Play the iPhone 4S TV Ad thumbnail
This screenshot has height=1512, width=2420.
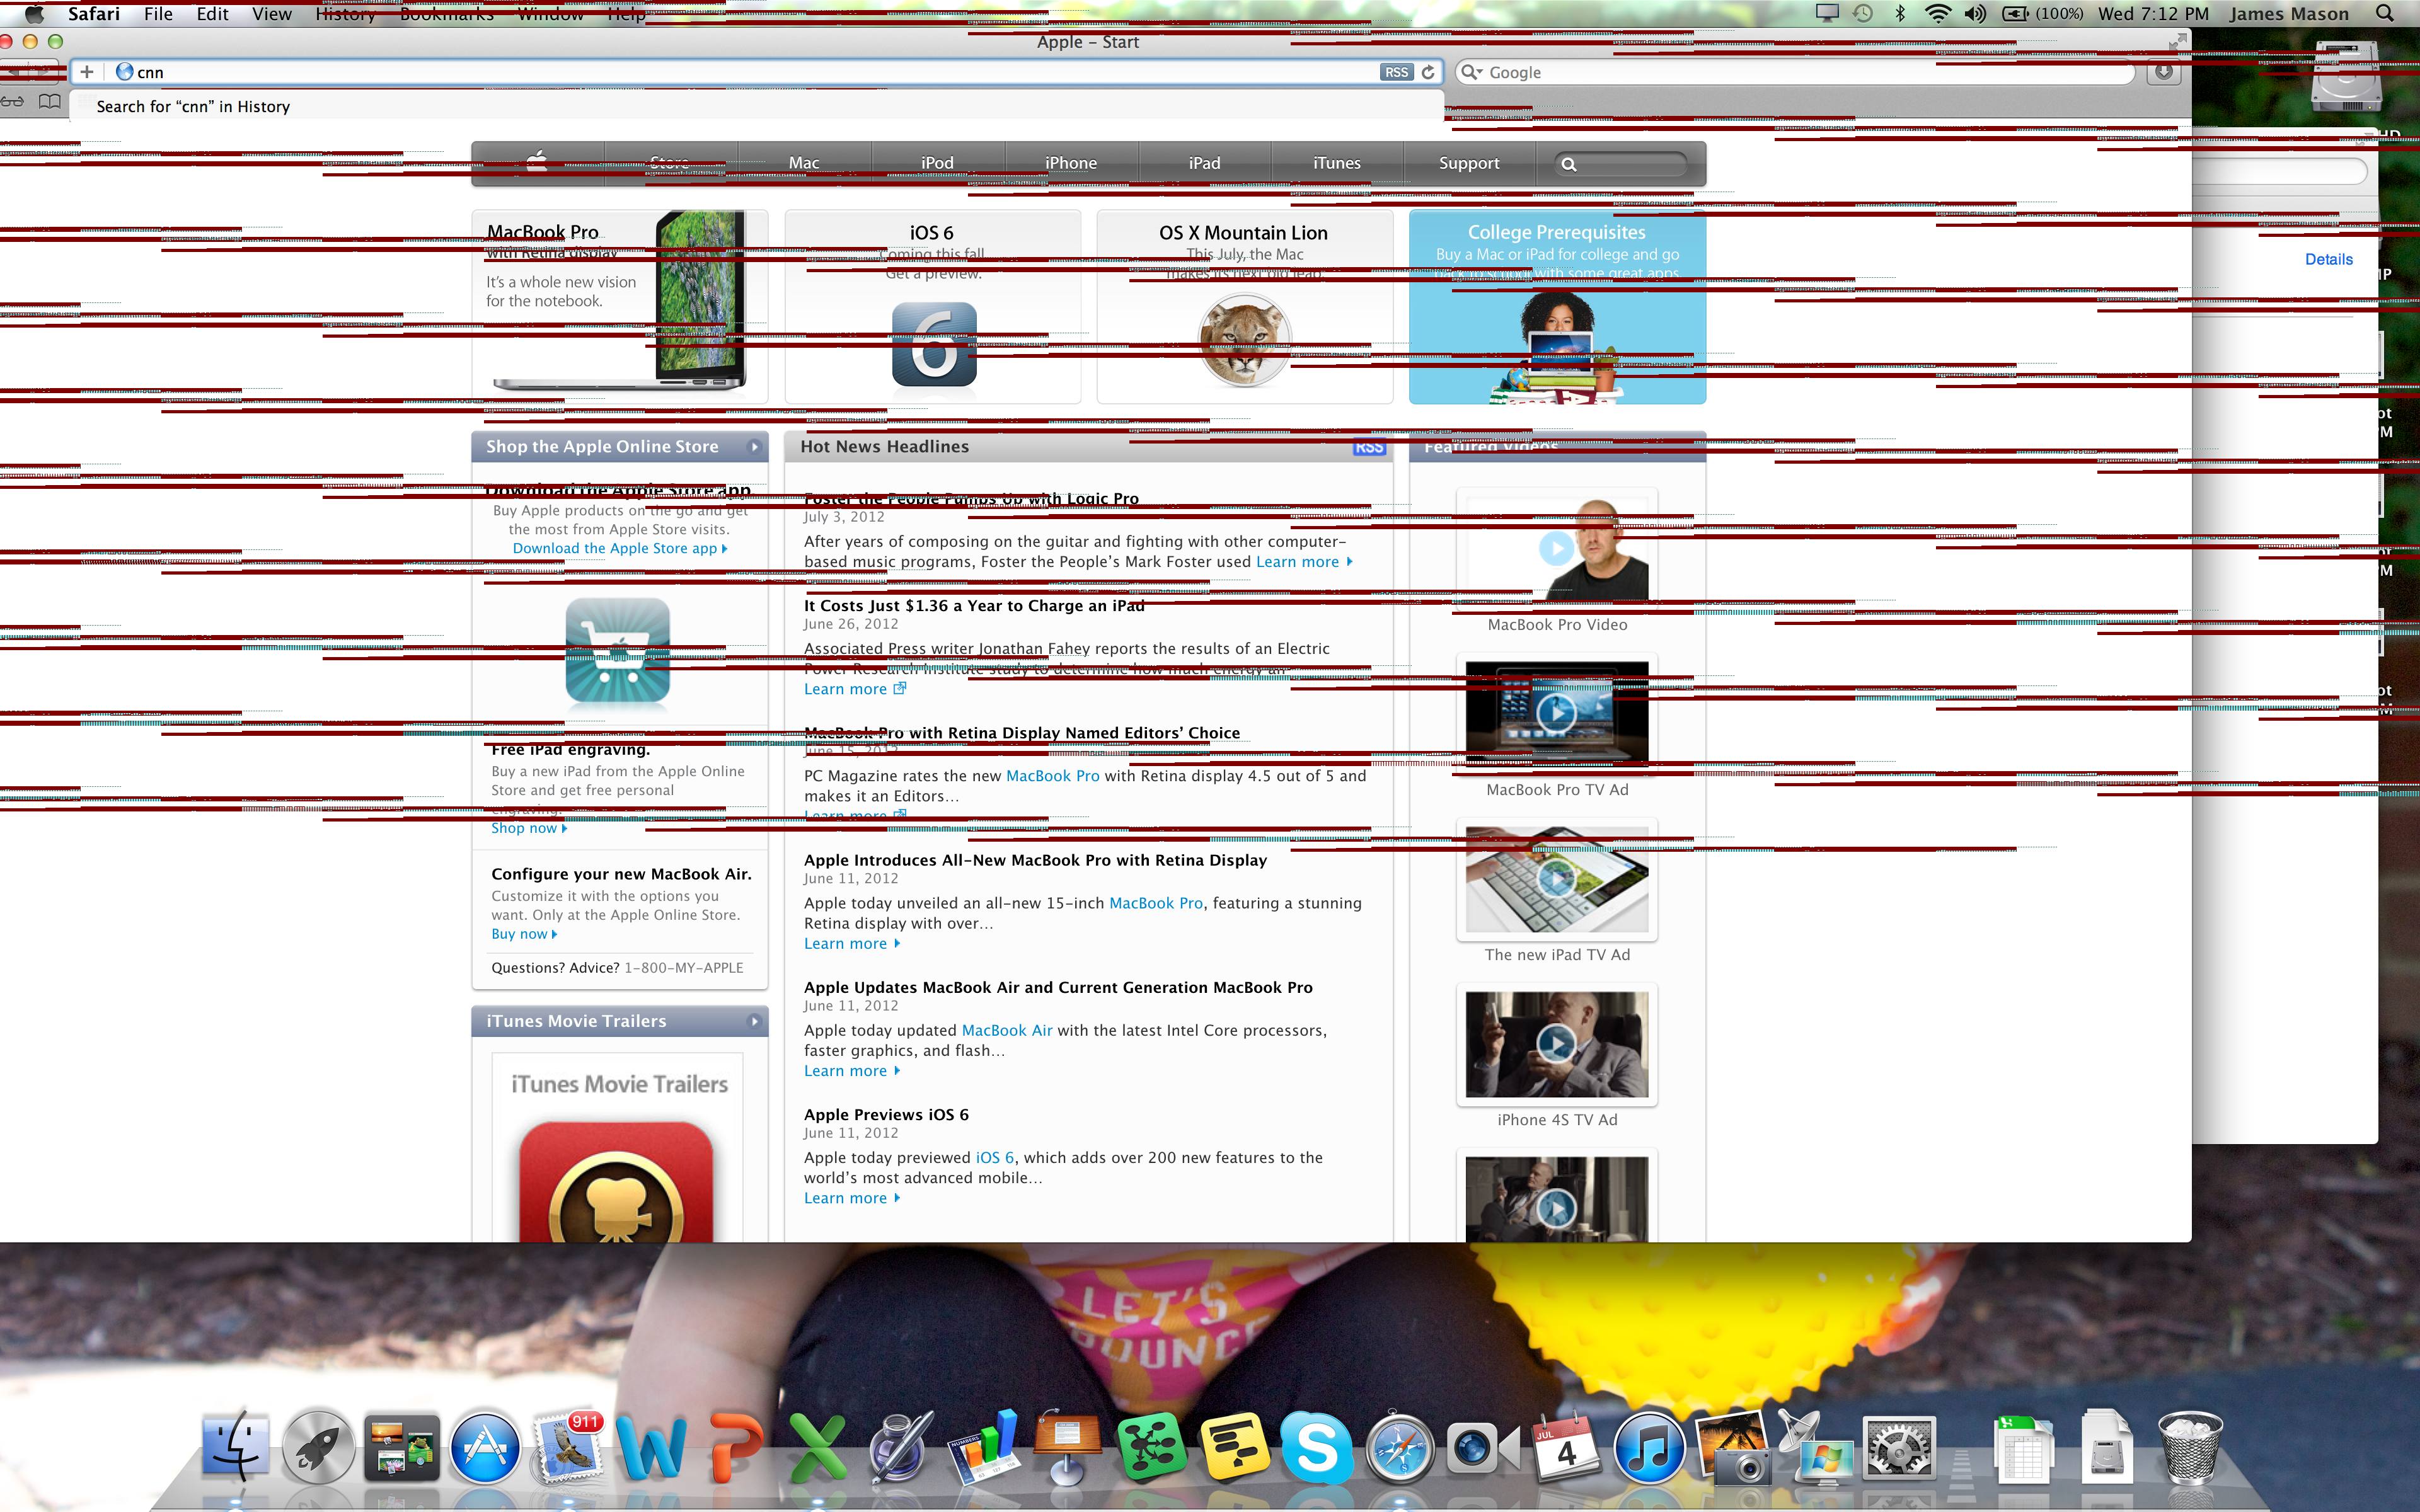pos(1556,1044)
